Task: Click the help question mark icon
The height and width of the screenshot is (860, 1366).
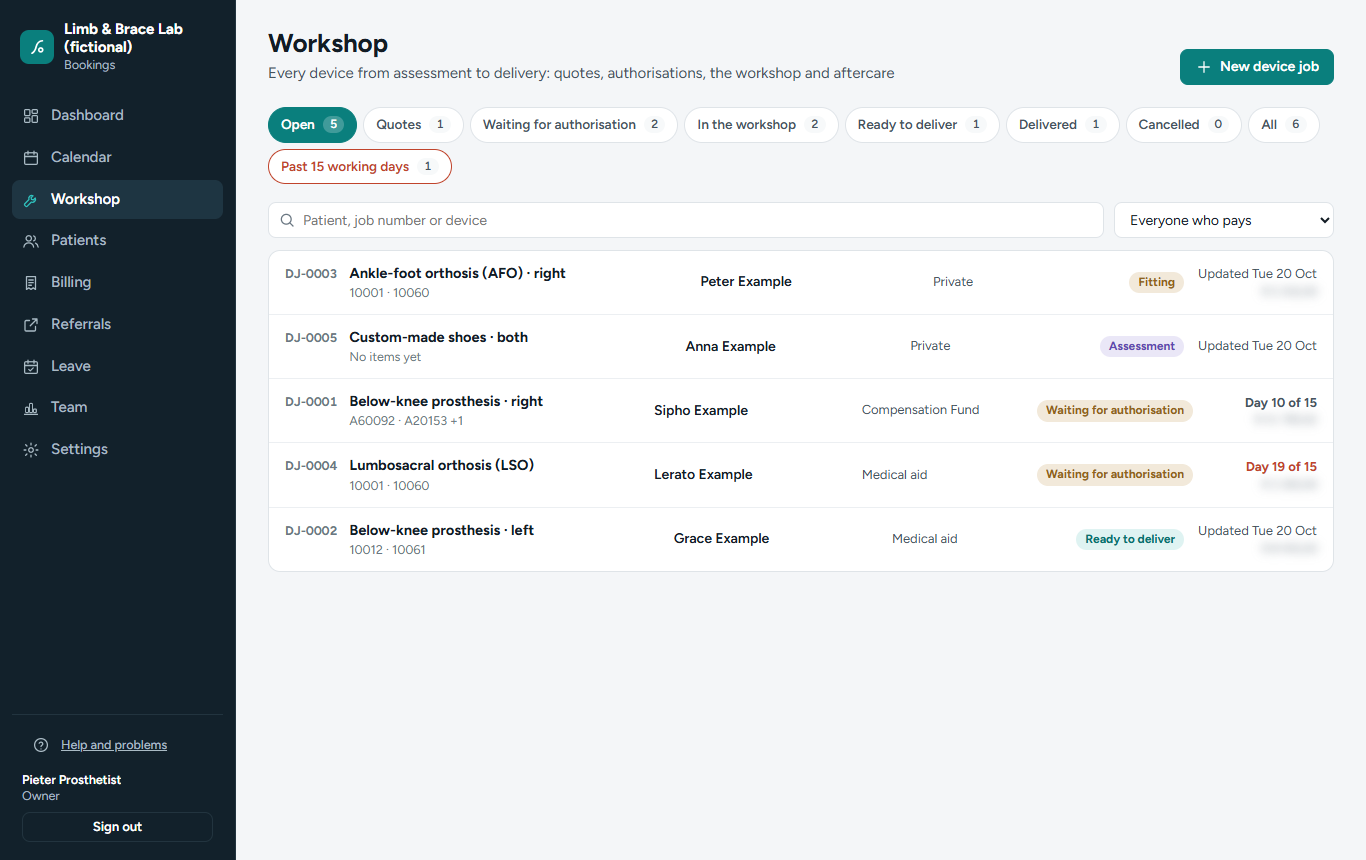Action: pyautogui.click(x=41, y=745)
